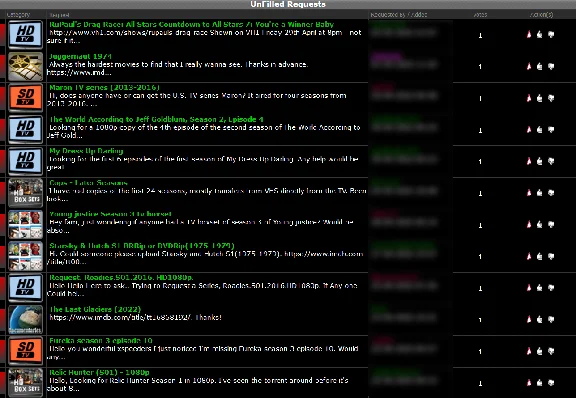Open Young Justice Season 3 TV boxset request
The image size is (576, 398).
click(110, 214)
